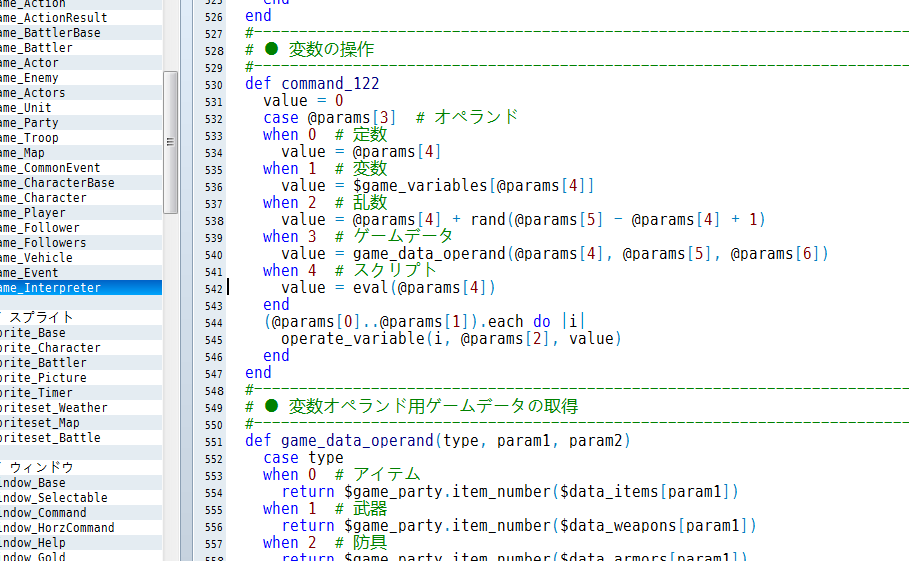The height and width of the screenshot is (561, 909).
Task: Select the Game_Map script entry
Action: (81, 153)
